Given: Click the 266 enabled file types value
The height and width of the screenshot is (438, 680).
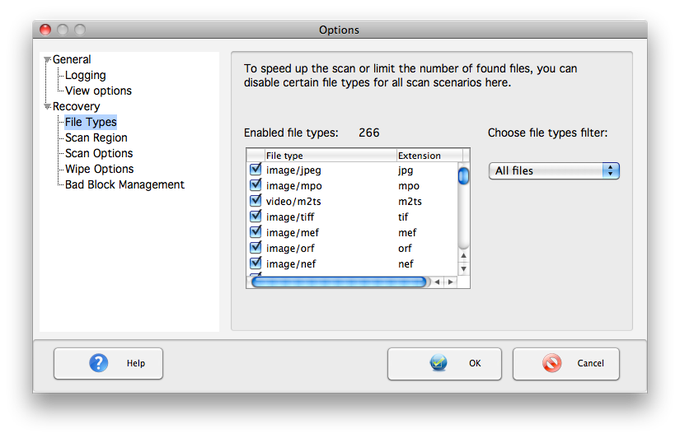Looking at the screenshot, I should pyautogui.click(x=369, y=133).
